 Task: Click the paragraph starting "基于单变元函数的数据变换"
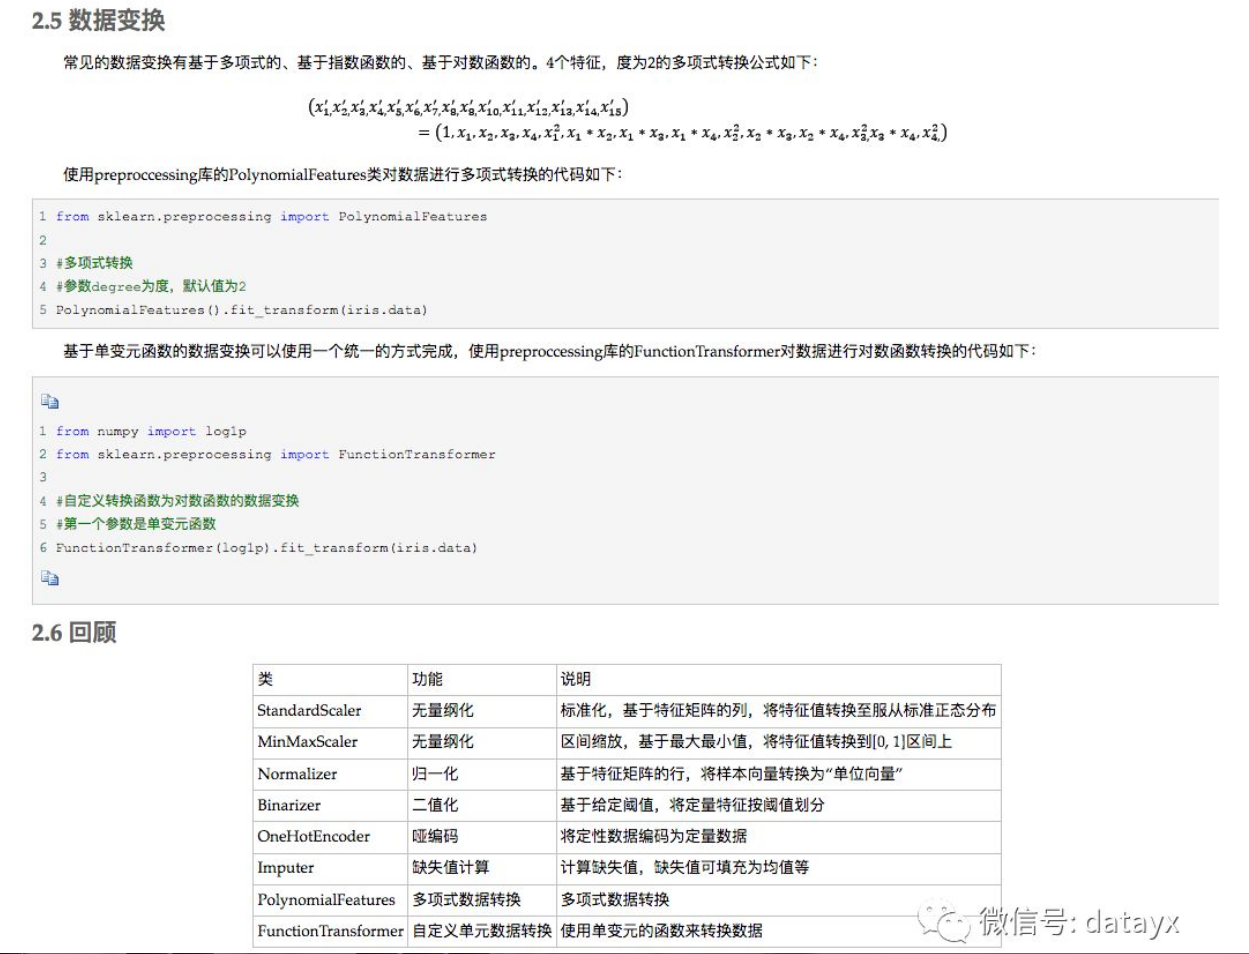(x=550, y=351)
